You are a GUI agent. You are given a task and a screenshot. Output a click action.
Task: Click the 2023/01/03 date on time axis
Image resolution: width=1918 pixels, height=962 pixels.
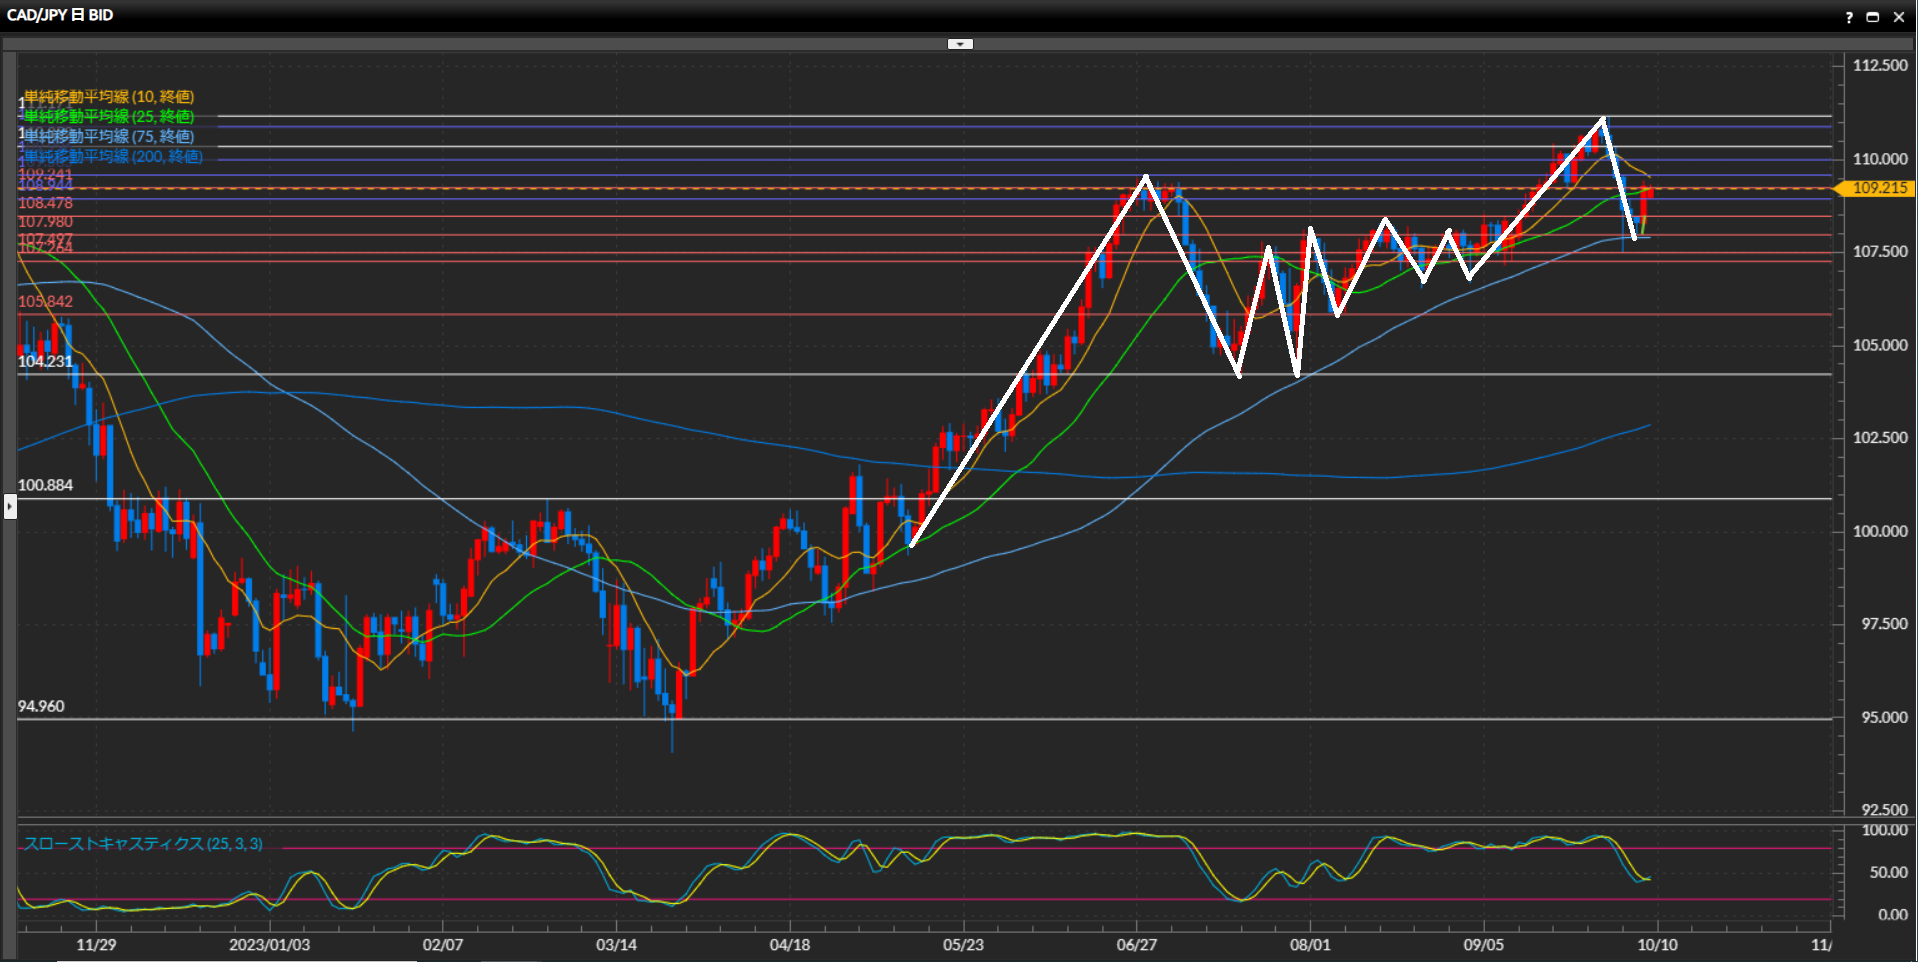click(269, 945)
